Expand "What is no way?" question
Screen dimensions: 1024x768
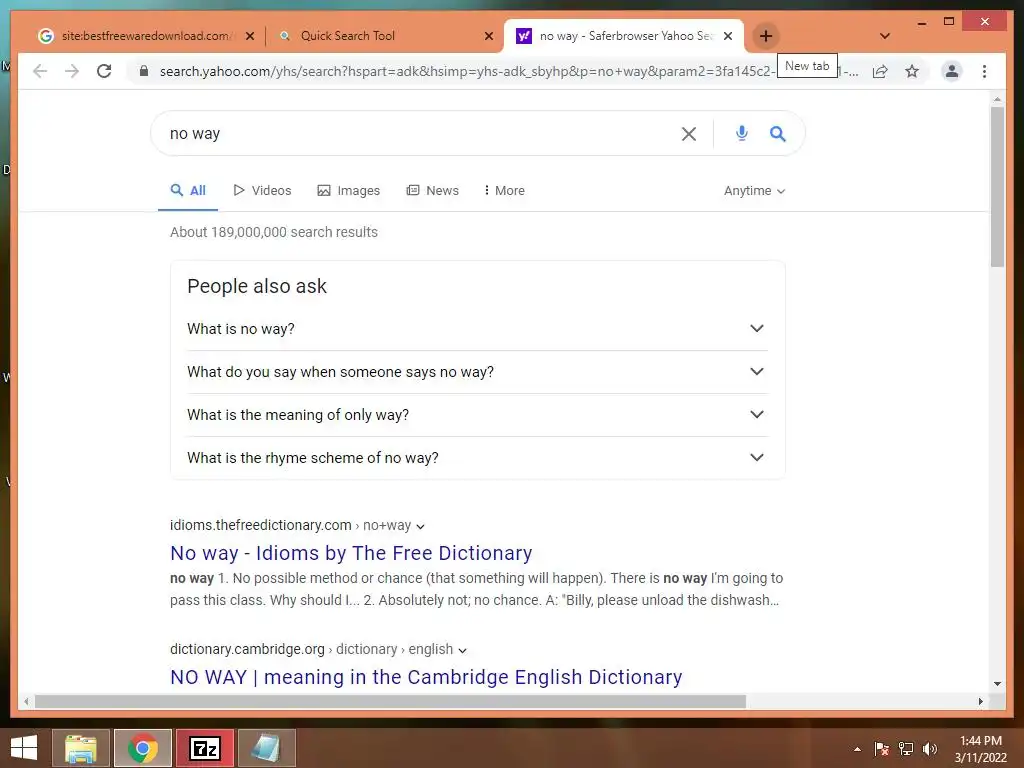477,328
